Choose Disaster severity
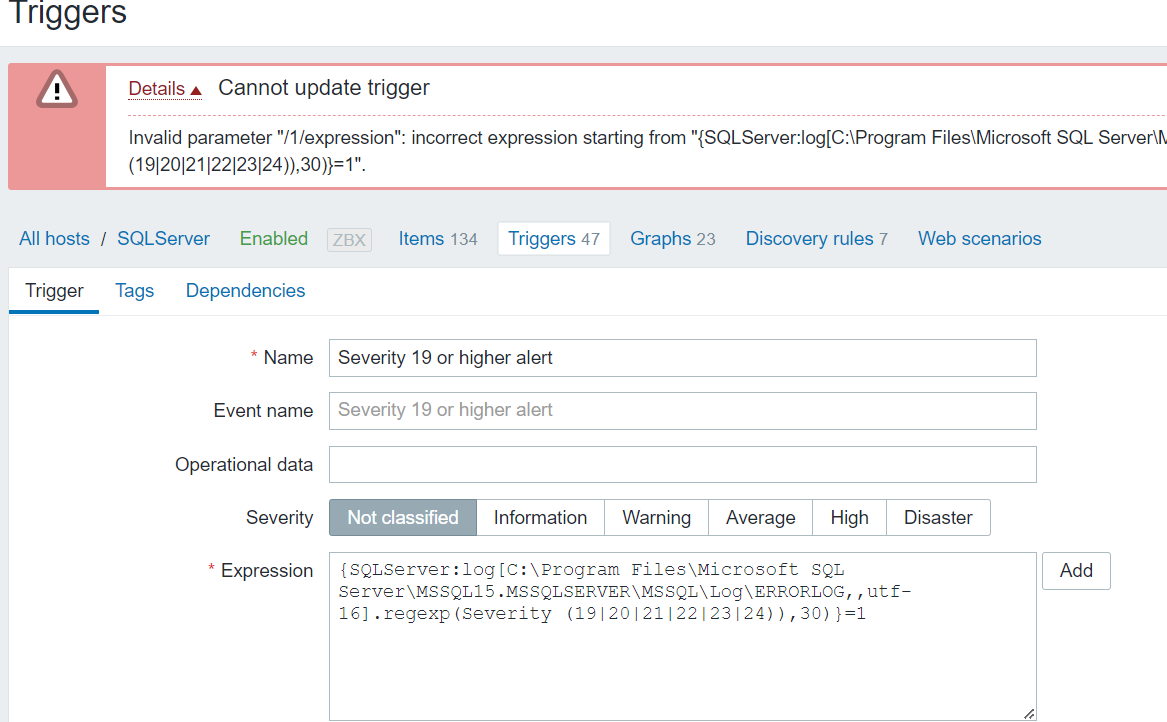The height and width of the screenshot is (722, 1167). [x=937, y=518]
